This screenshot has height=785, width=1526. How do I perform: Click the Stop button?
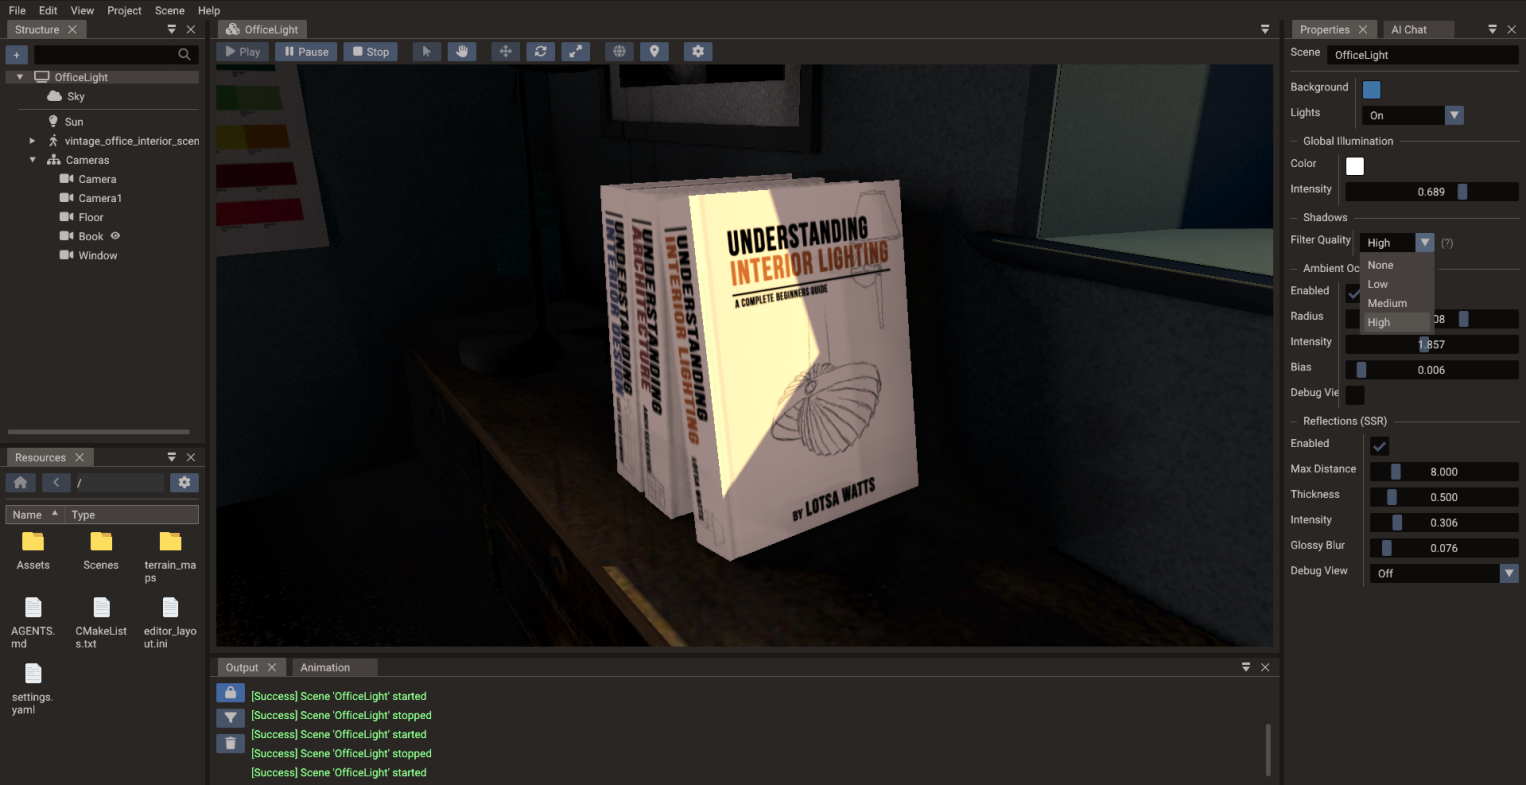(x=370, y=52)
